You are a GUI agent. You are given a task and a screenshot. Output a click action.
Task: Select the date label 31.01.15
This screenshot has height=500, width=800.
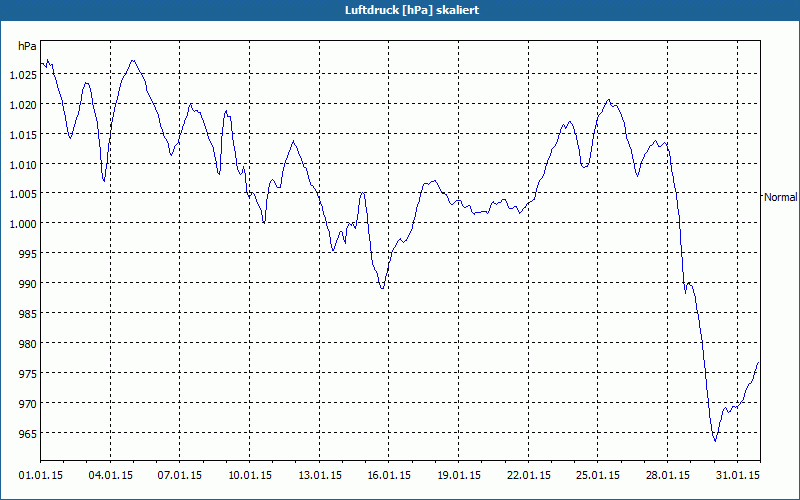click(x=737, y=475)
